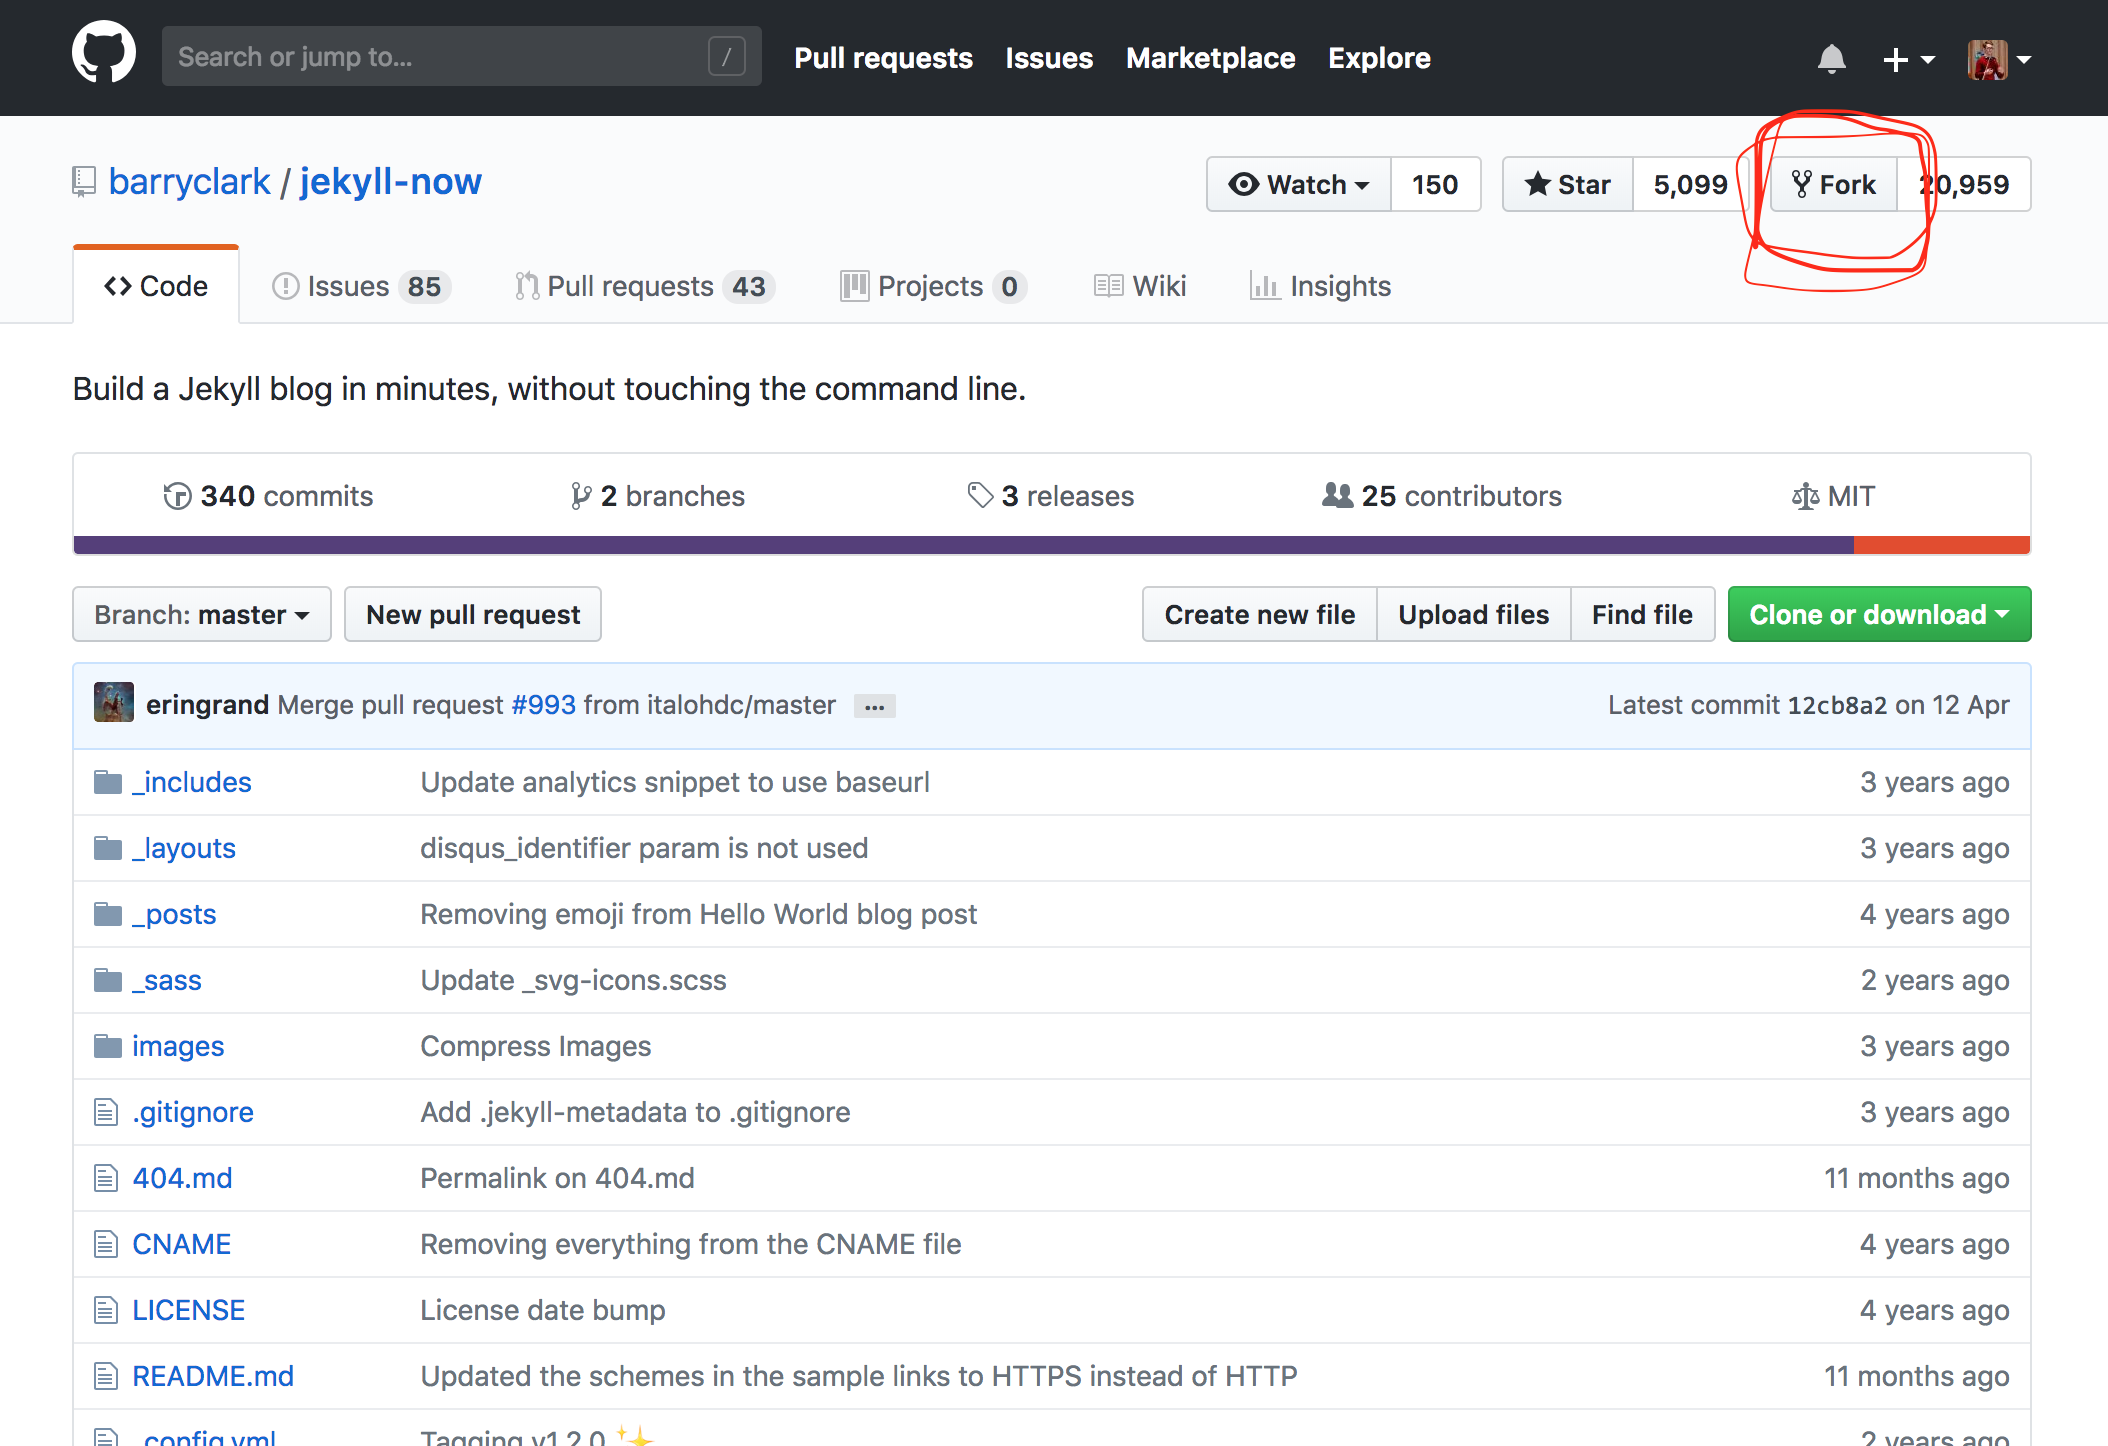
Task: View the 150 watchers count
Action: click(x=1435, y=184)
